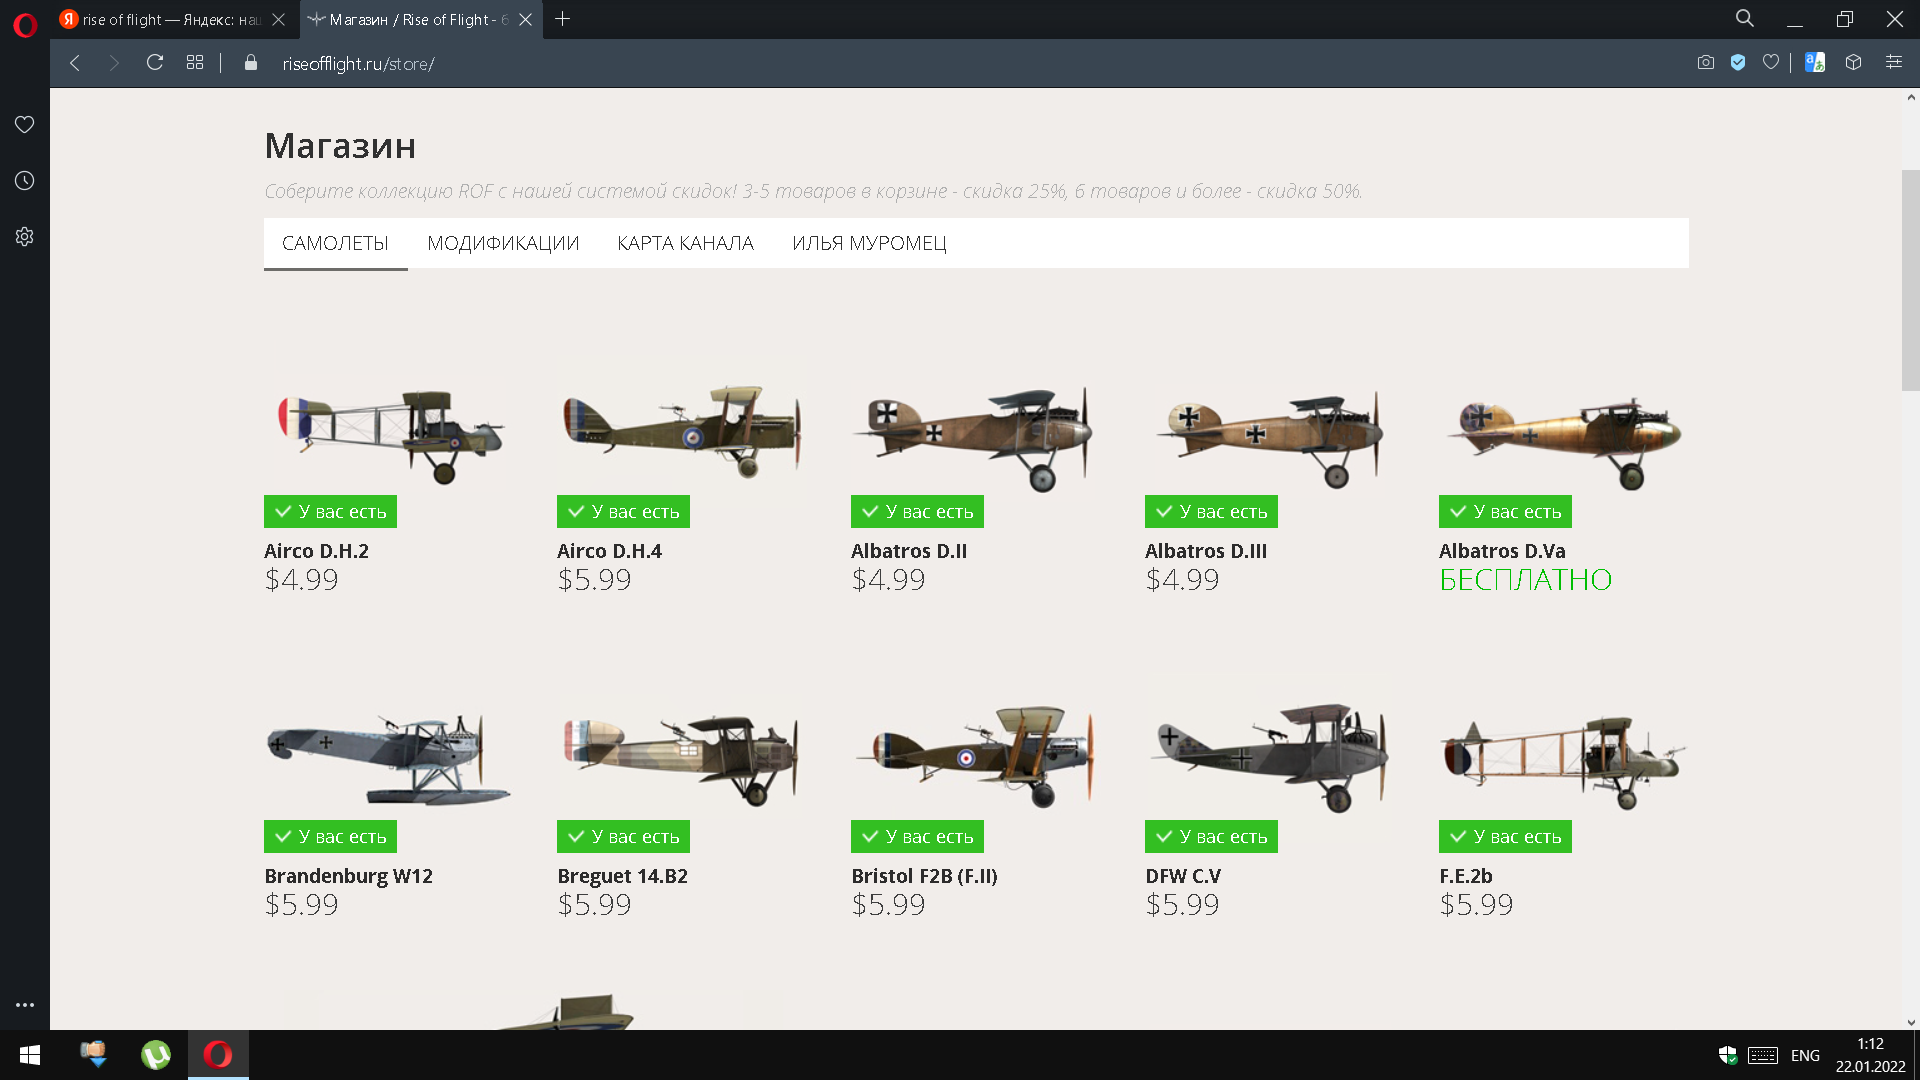Switch to the МОДИФИКАЦИИ tab
Screen dimensions: 1920x1080
pyautogui.click(x=503, y=243)
